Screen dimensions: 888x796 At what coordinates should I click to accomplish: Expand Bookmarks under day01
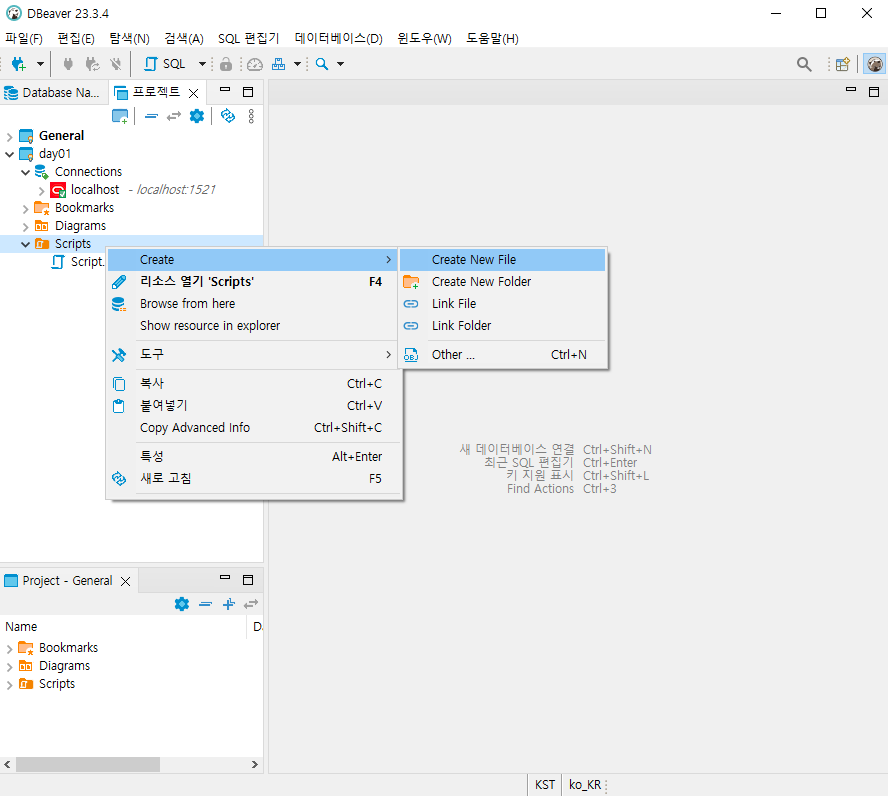click(x=25, y=208)
